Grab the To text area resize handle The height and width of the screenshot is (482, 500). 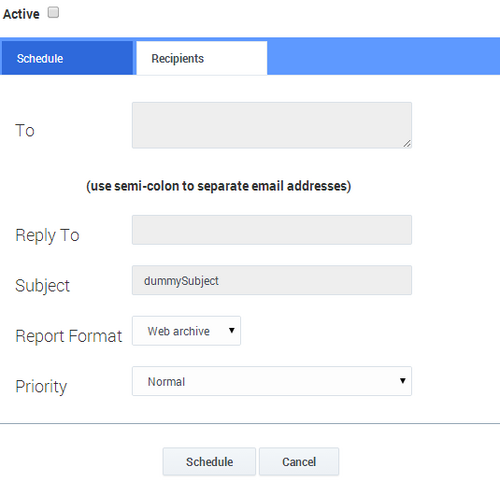(x=407, y=144)
